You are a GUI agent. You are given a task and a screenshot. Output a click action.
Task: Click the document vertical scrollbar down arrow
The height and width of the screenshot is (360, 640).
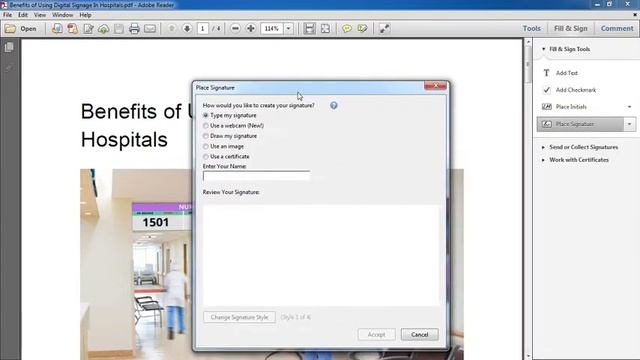pyautogui.click(x=528, y=356)
